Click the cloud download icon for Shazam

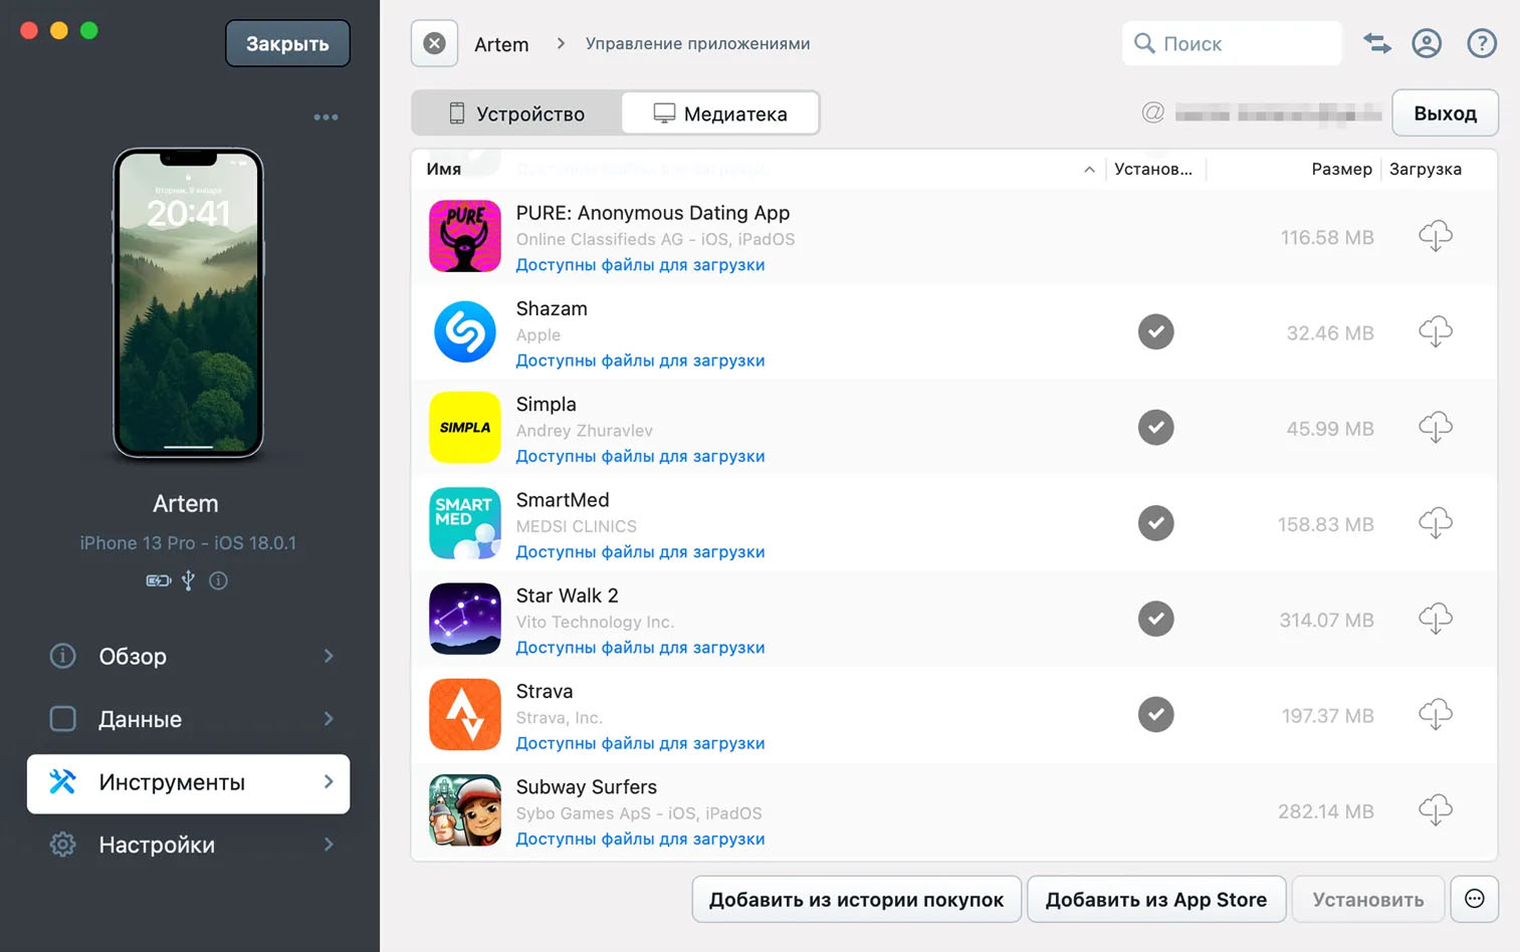[1435, 332]
